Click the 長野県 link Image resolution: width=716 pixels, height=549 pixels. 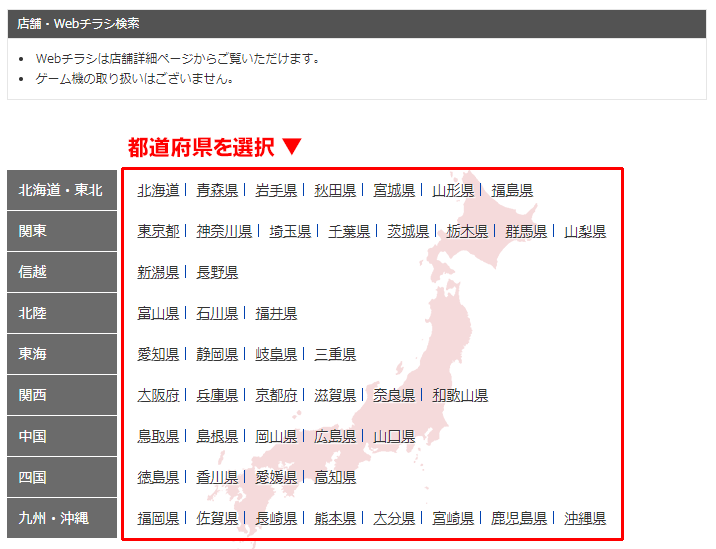pos(217,273)
